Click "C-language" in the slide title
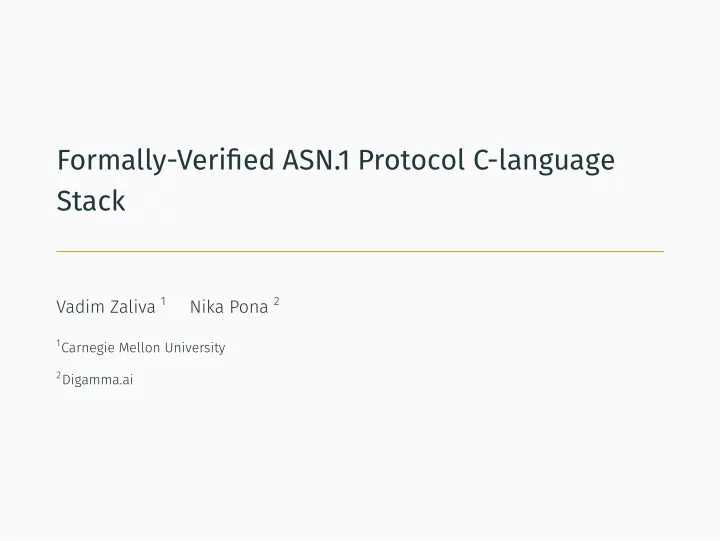 (544, 162)
